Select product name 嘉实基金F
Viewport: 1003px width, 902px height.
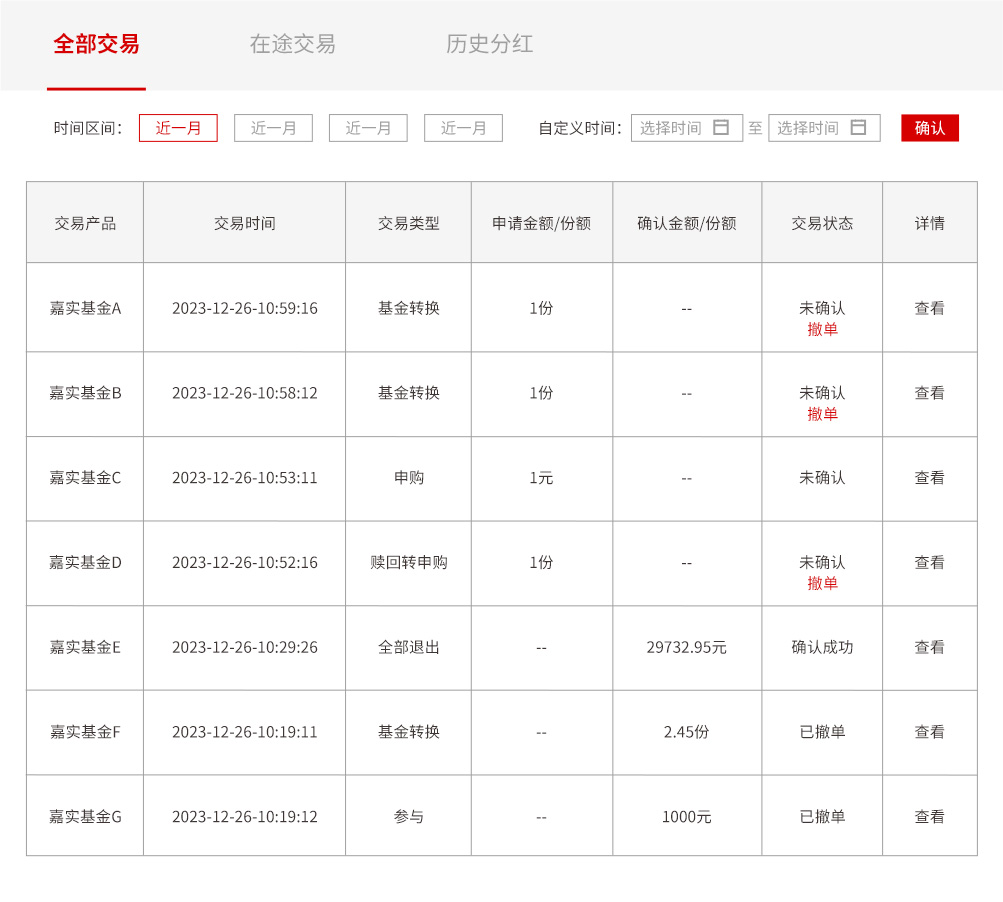coord(85,732)
